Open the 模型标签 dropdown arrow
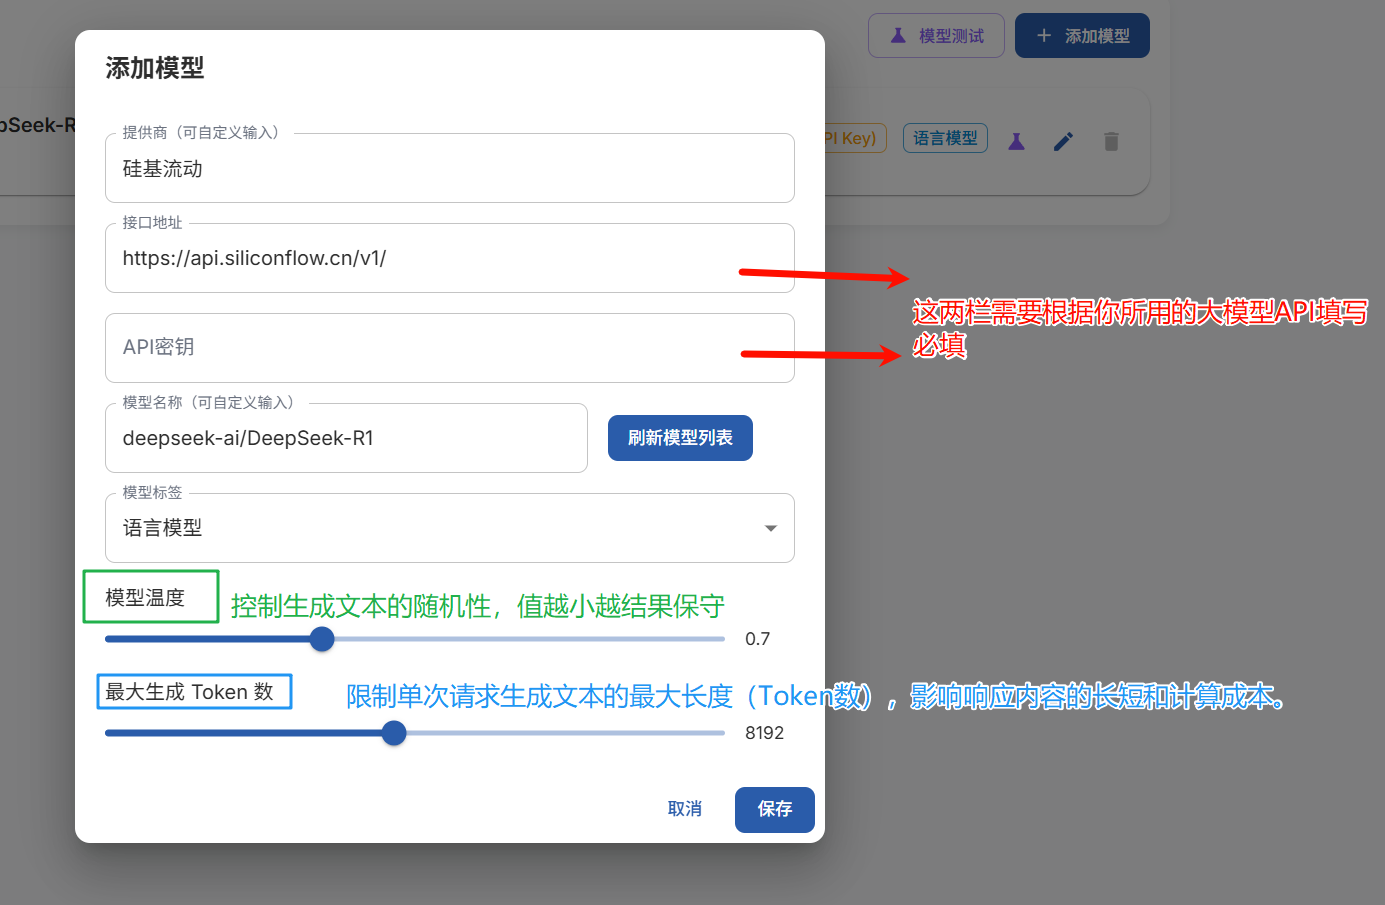1385x905 pixels. click(770, 528)
